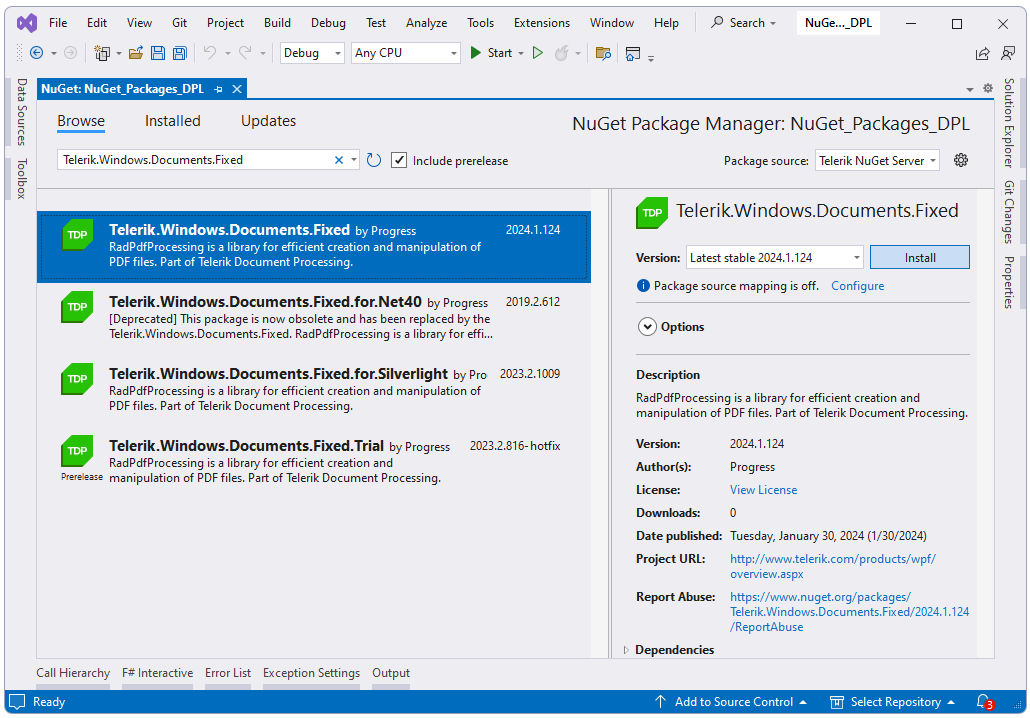Click the refresh icon next to the search box
The width and height of the screenshot is (1030, 718).
tap(373, 159)
